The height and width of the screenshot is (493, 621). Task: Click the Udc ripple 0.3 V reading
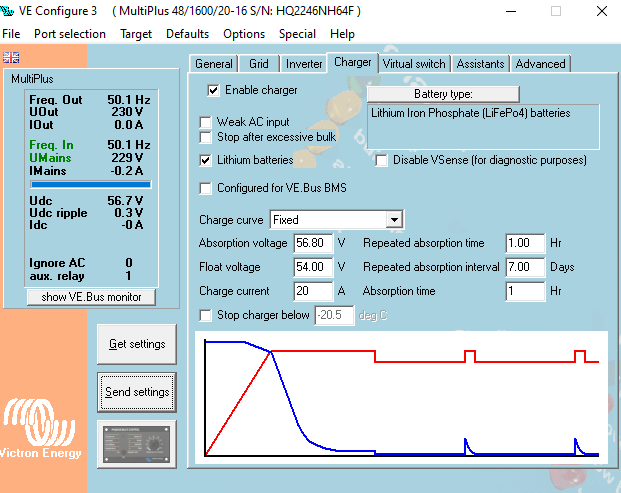(x=129, y=213)
